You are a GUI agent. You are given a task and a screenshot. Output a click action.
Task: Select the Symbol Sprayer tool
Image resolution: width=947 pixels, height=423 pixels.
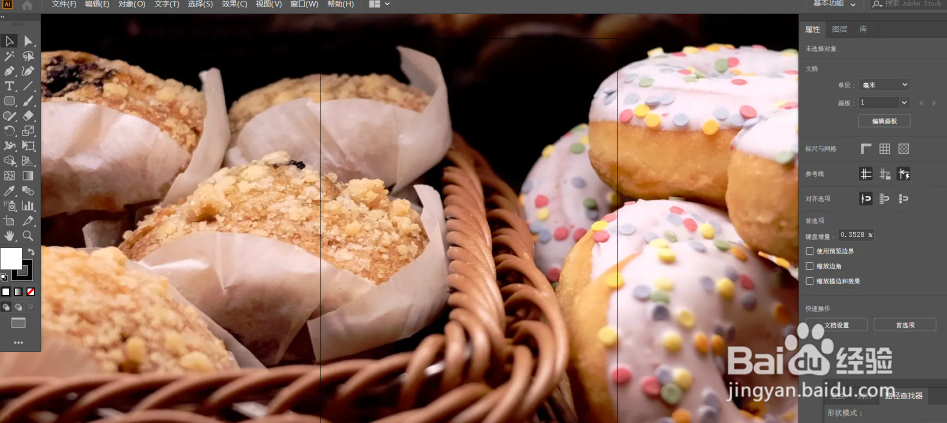(10, 205)
